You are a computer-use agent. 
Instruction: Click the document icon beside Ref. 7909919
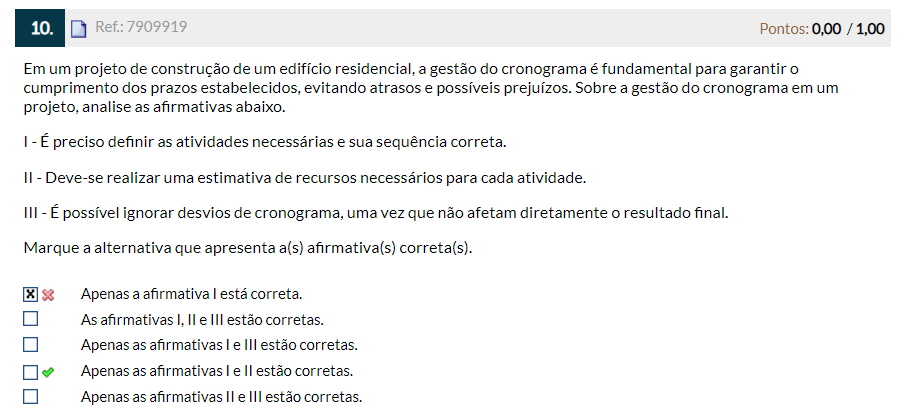[78, 29]
